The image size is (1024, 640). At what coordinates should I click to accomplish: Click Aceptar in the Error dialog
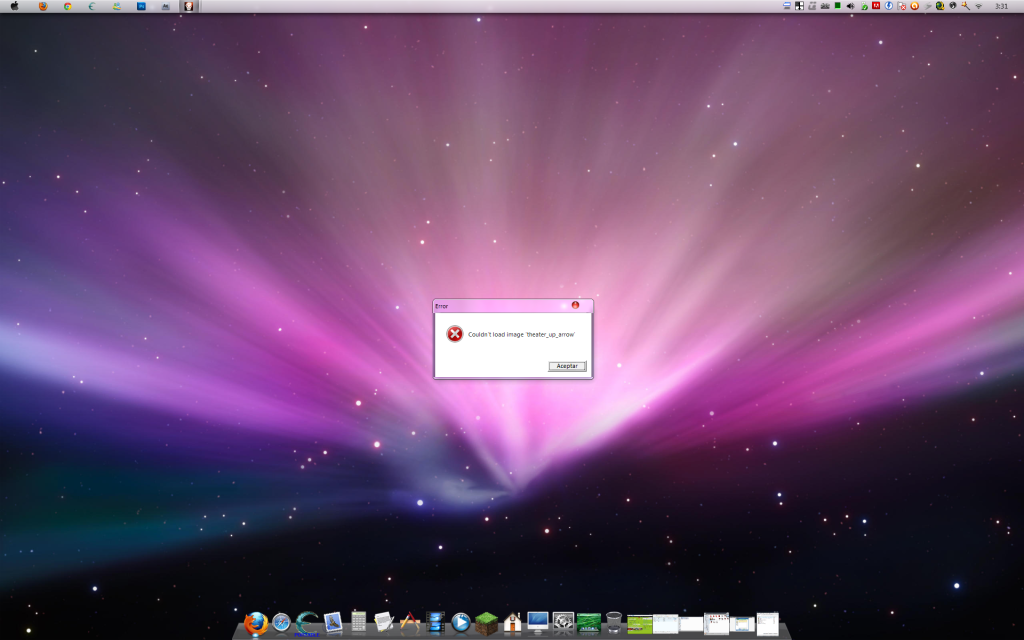pyautogui.click(x=567, y=366)
